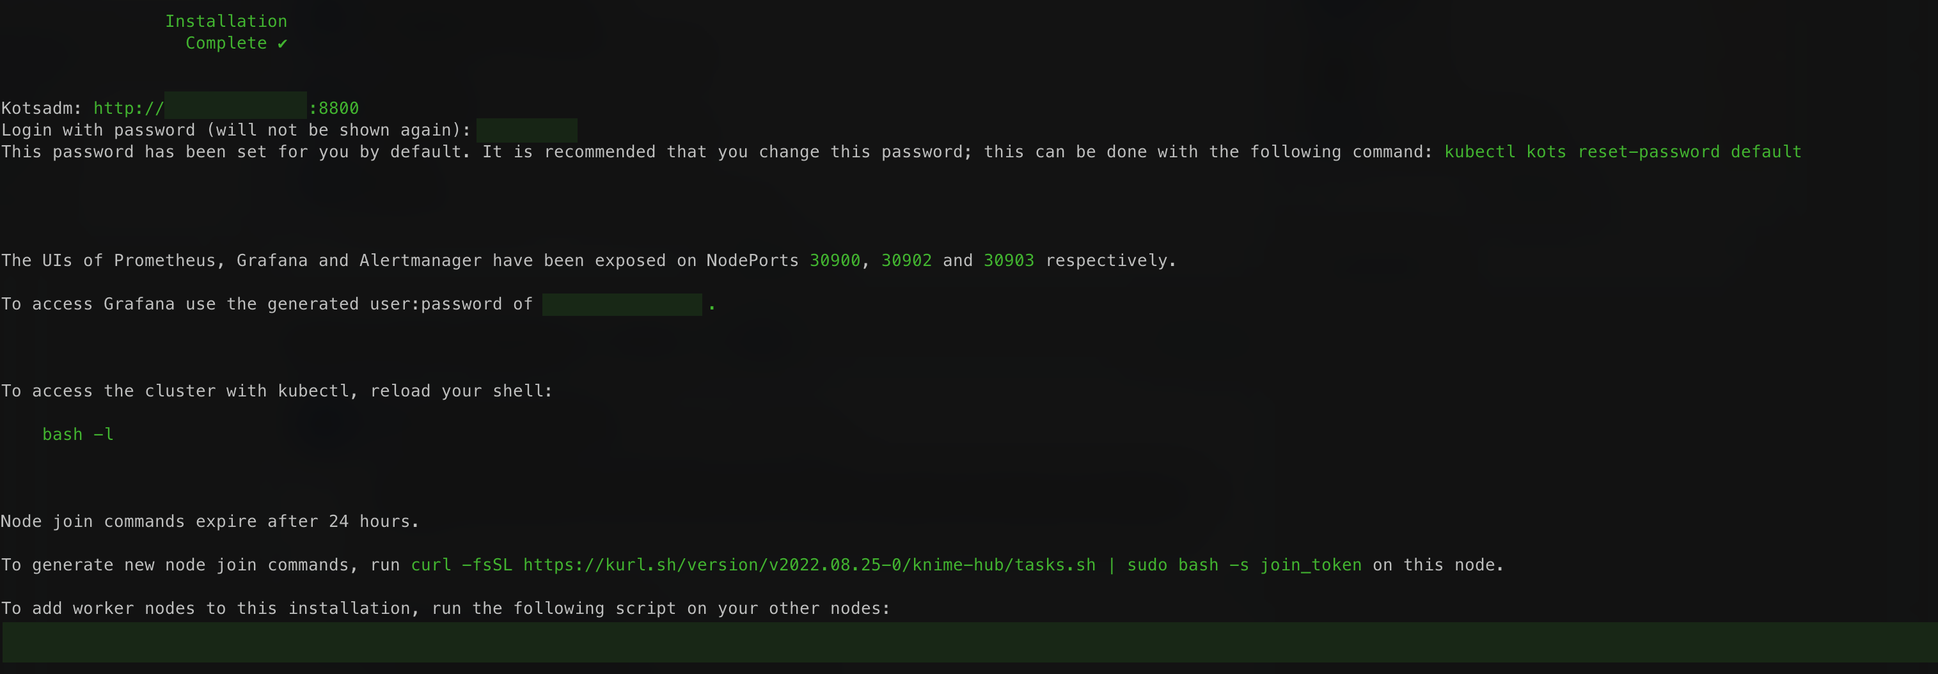
Task: Click the redacted worker node join script
Action: tap(968, 642)
